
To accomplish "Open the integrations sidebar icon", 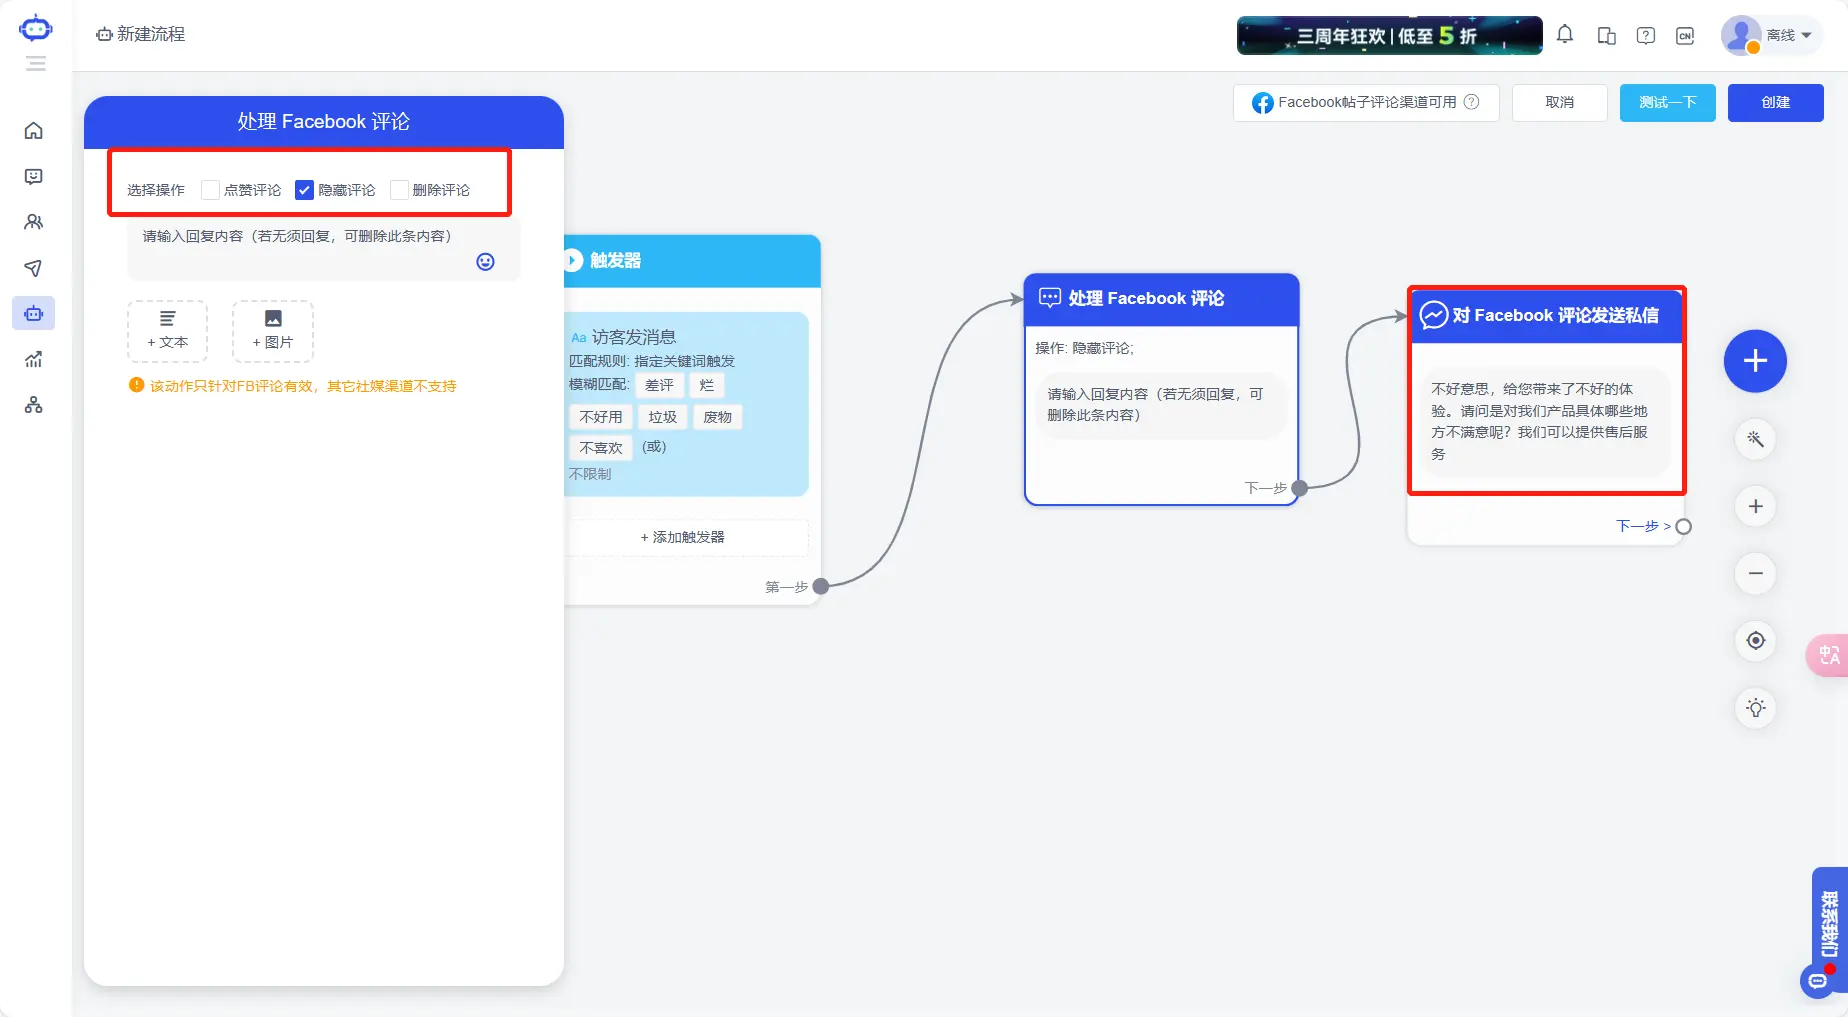I will 34,405.
